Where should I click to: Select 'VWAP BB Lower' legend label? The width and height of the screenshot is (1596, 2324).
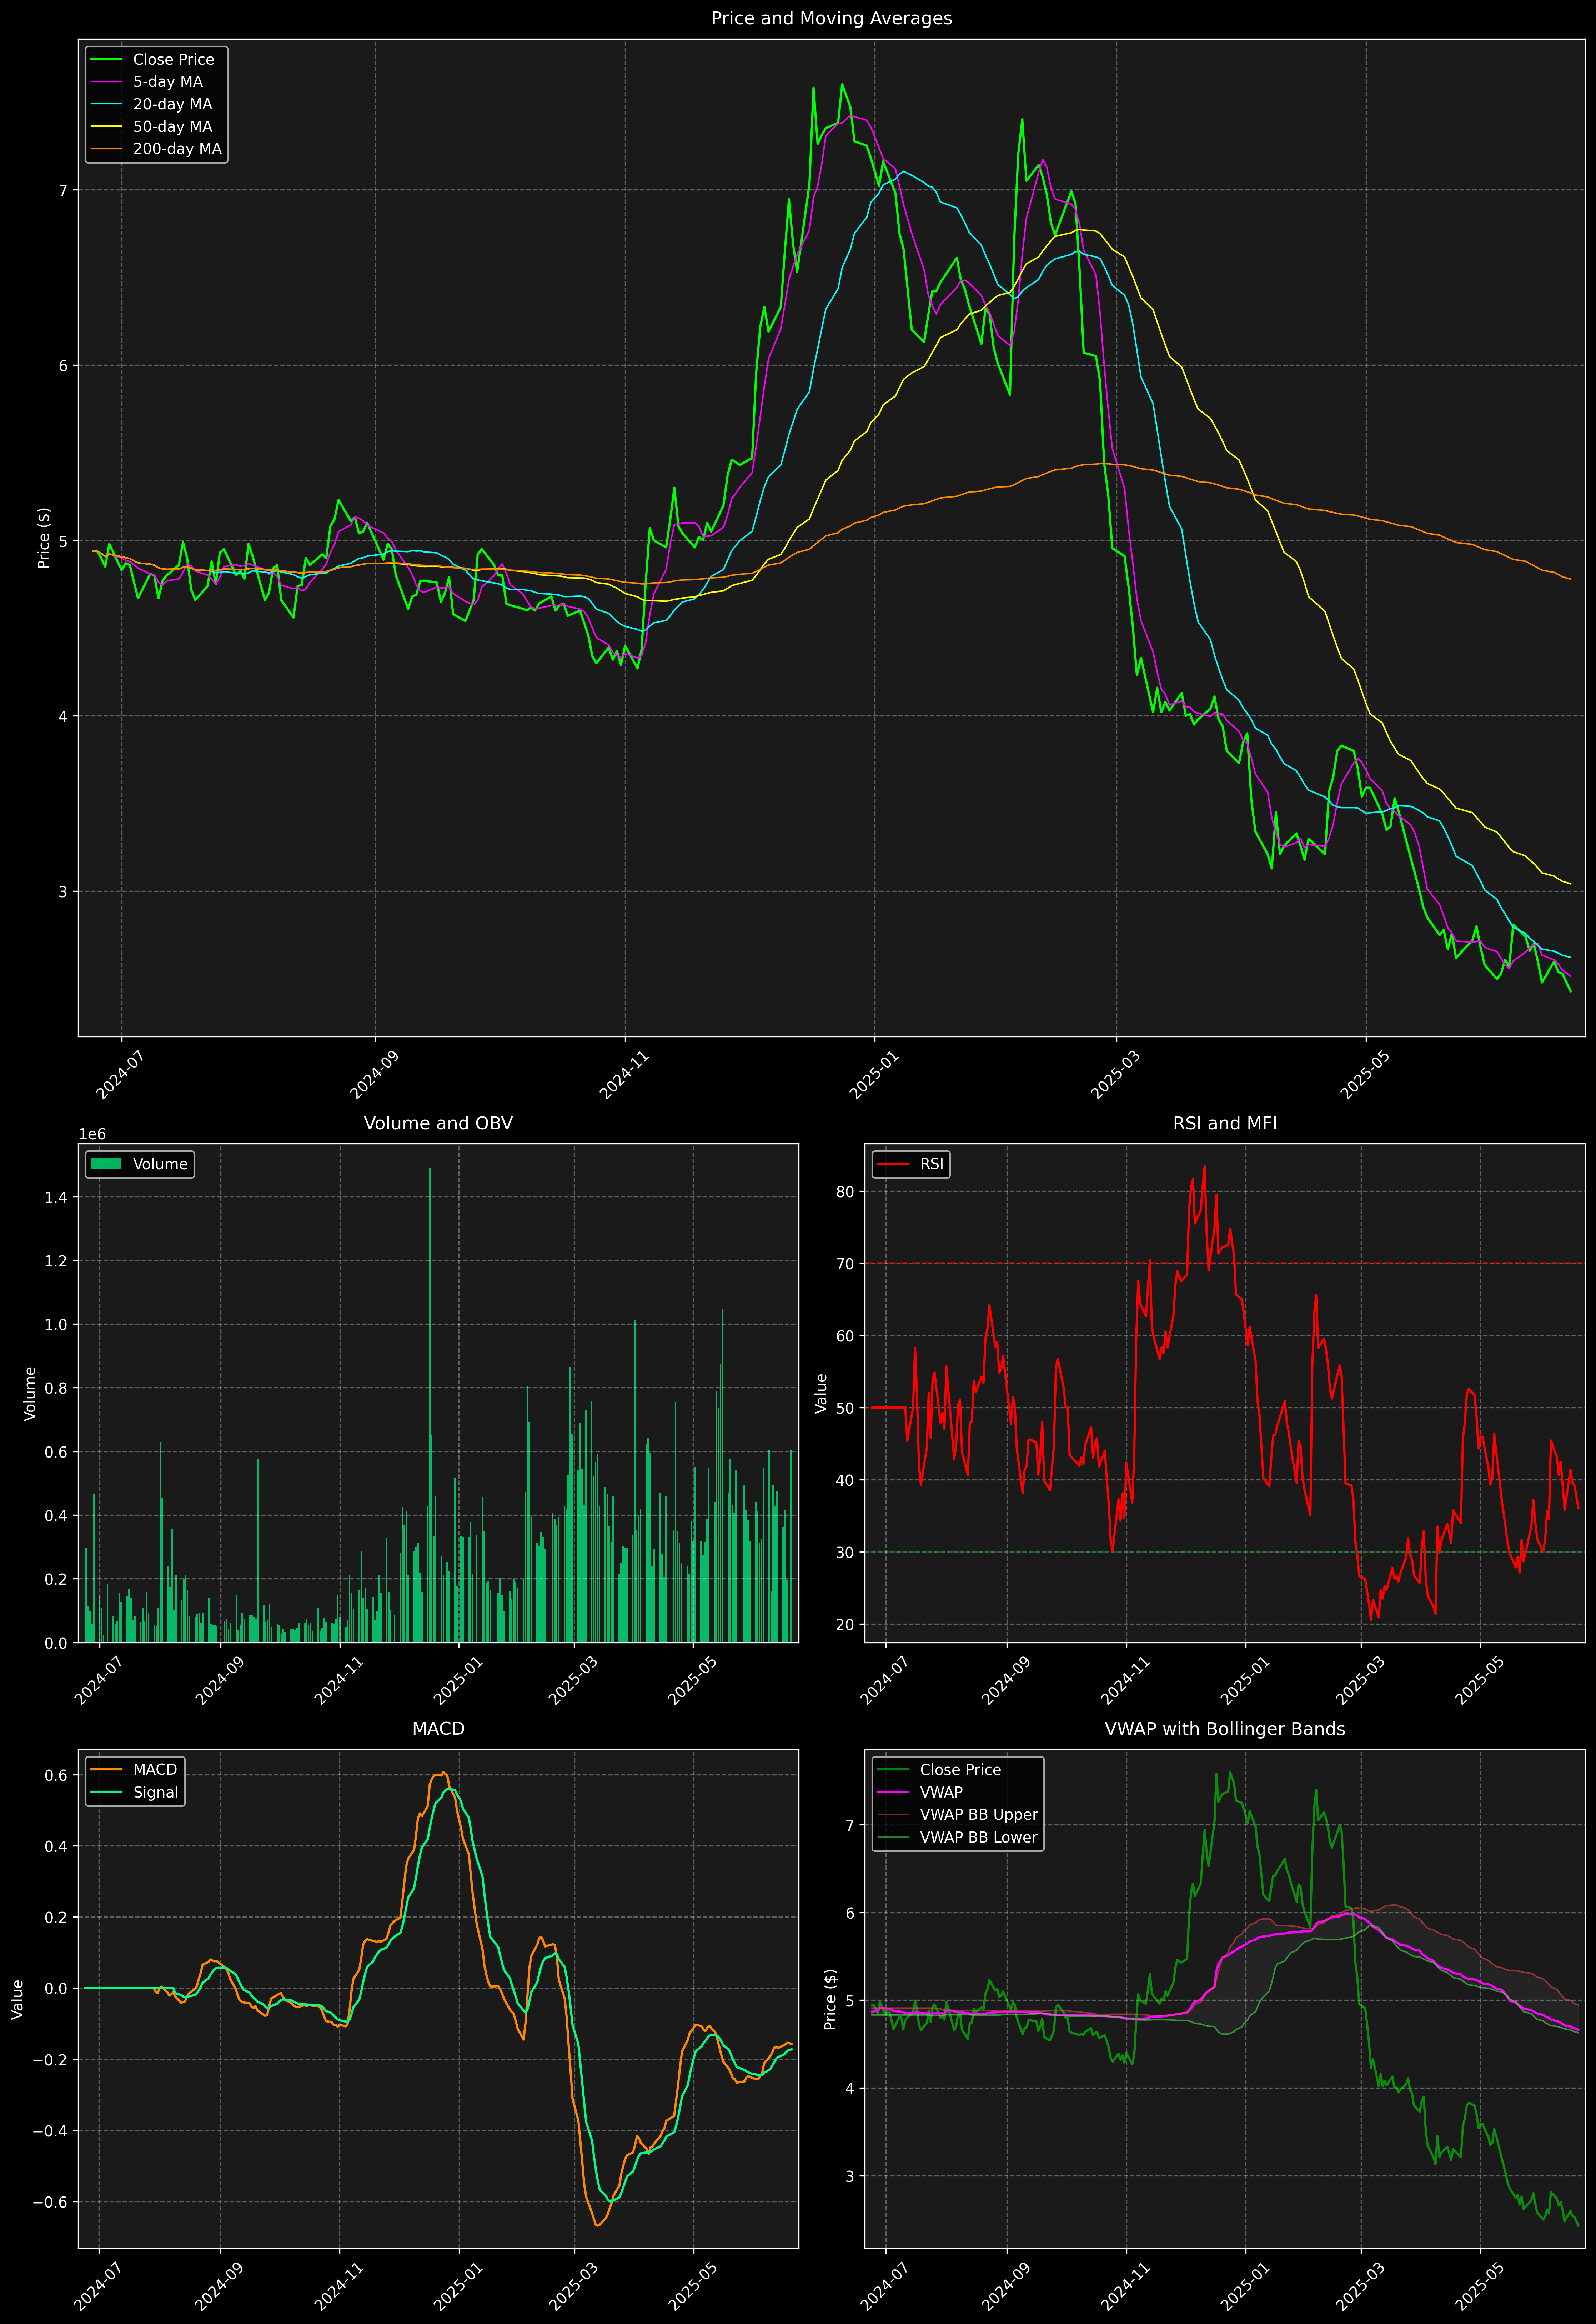tap(979, 1837)
